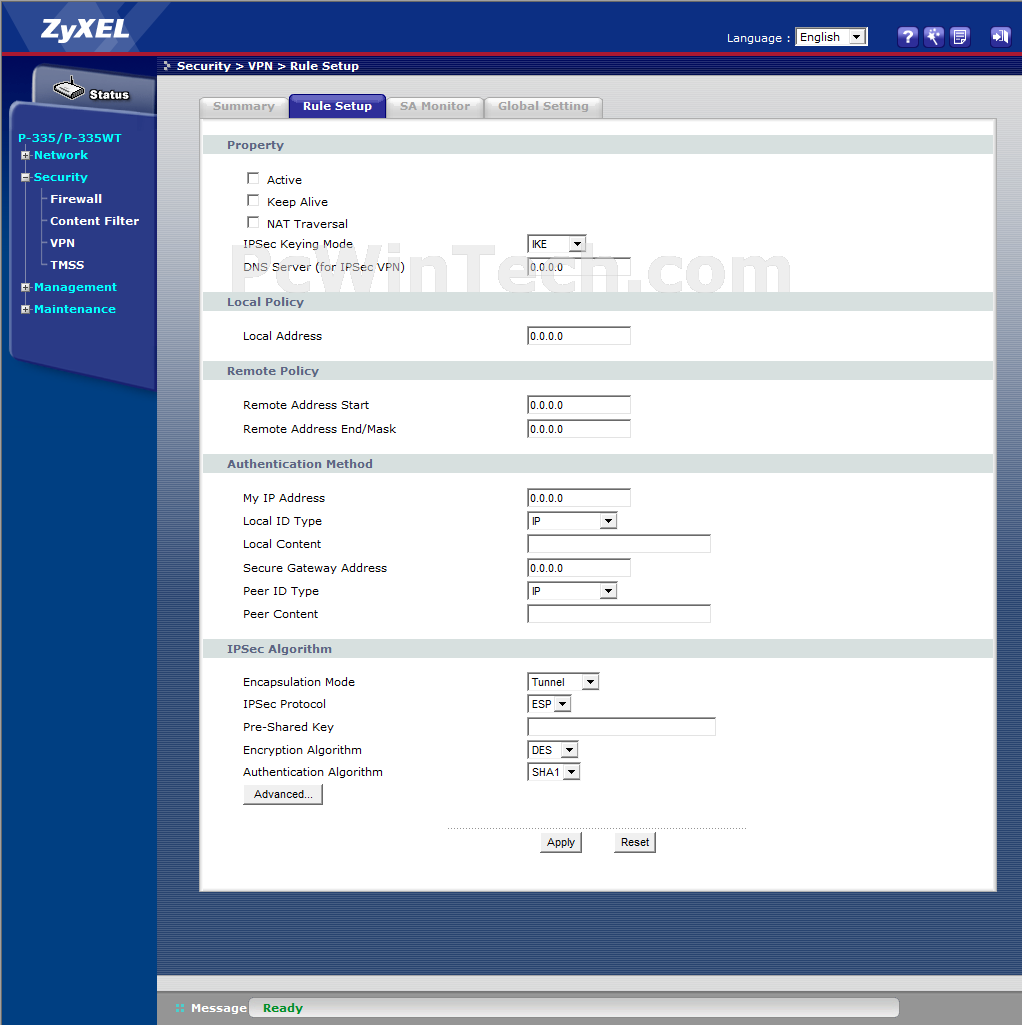The image size is (1022, 1025).
Task: Click the Remote Address Start field
Action: [579, 405]
